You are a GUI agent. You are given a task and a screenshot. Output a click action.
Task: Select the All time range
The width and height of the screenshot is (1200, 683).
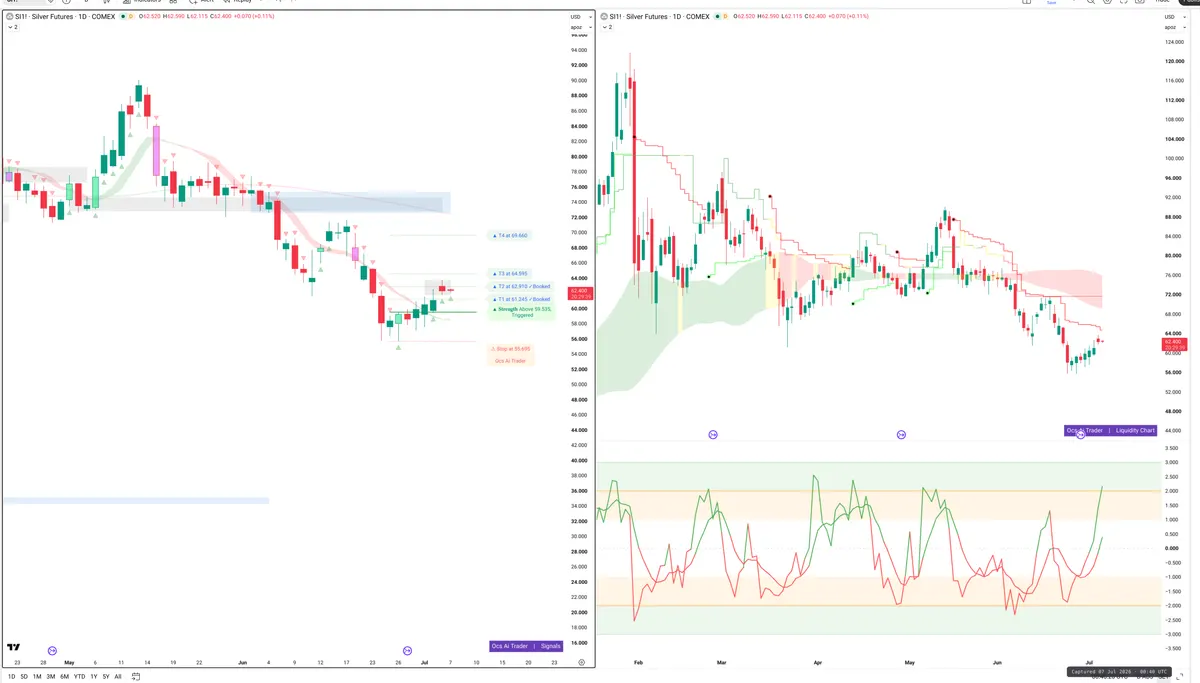[118, 676]
